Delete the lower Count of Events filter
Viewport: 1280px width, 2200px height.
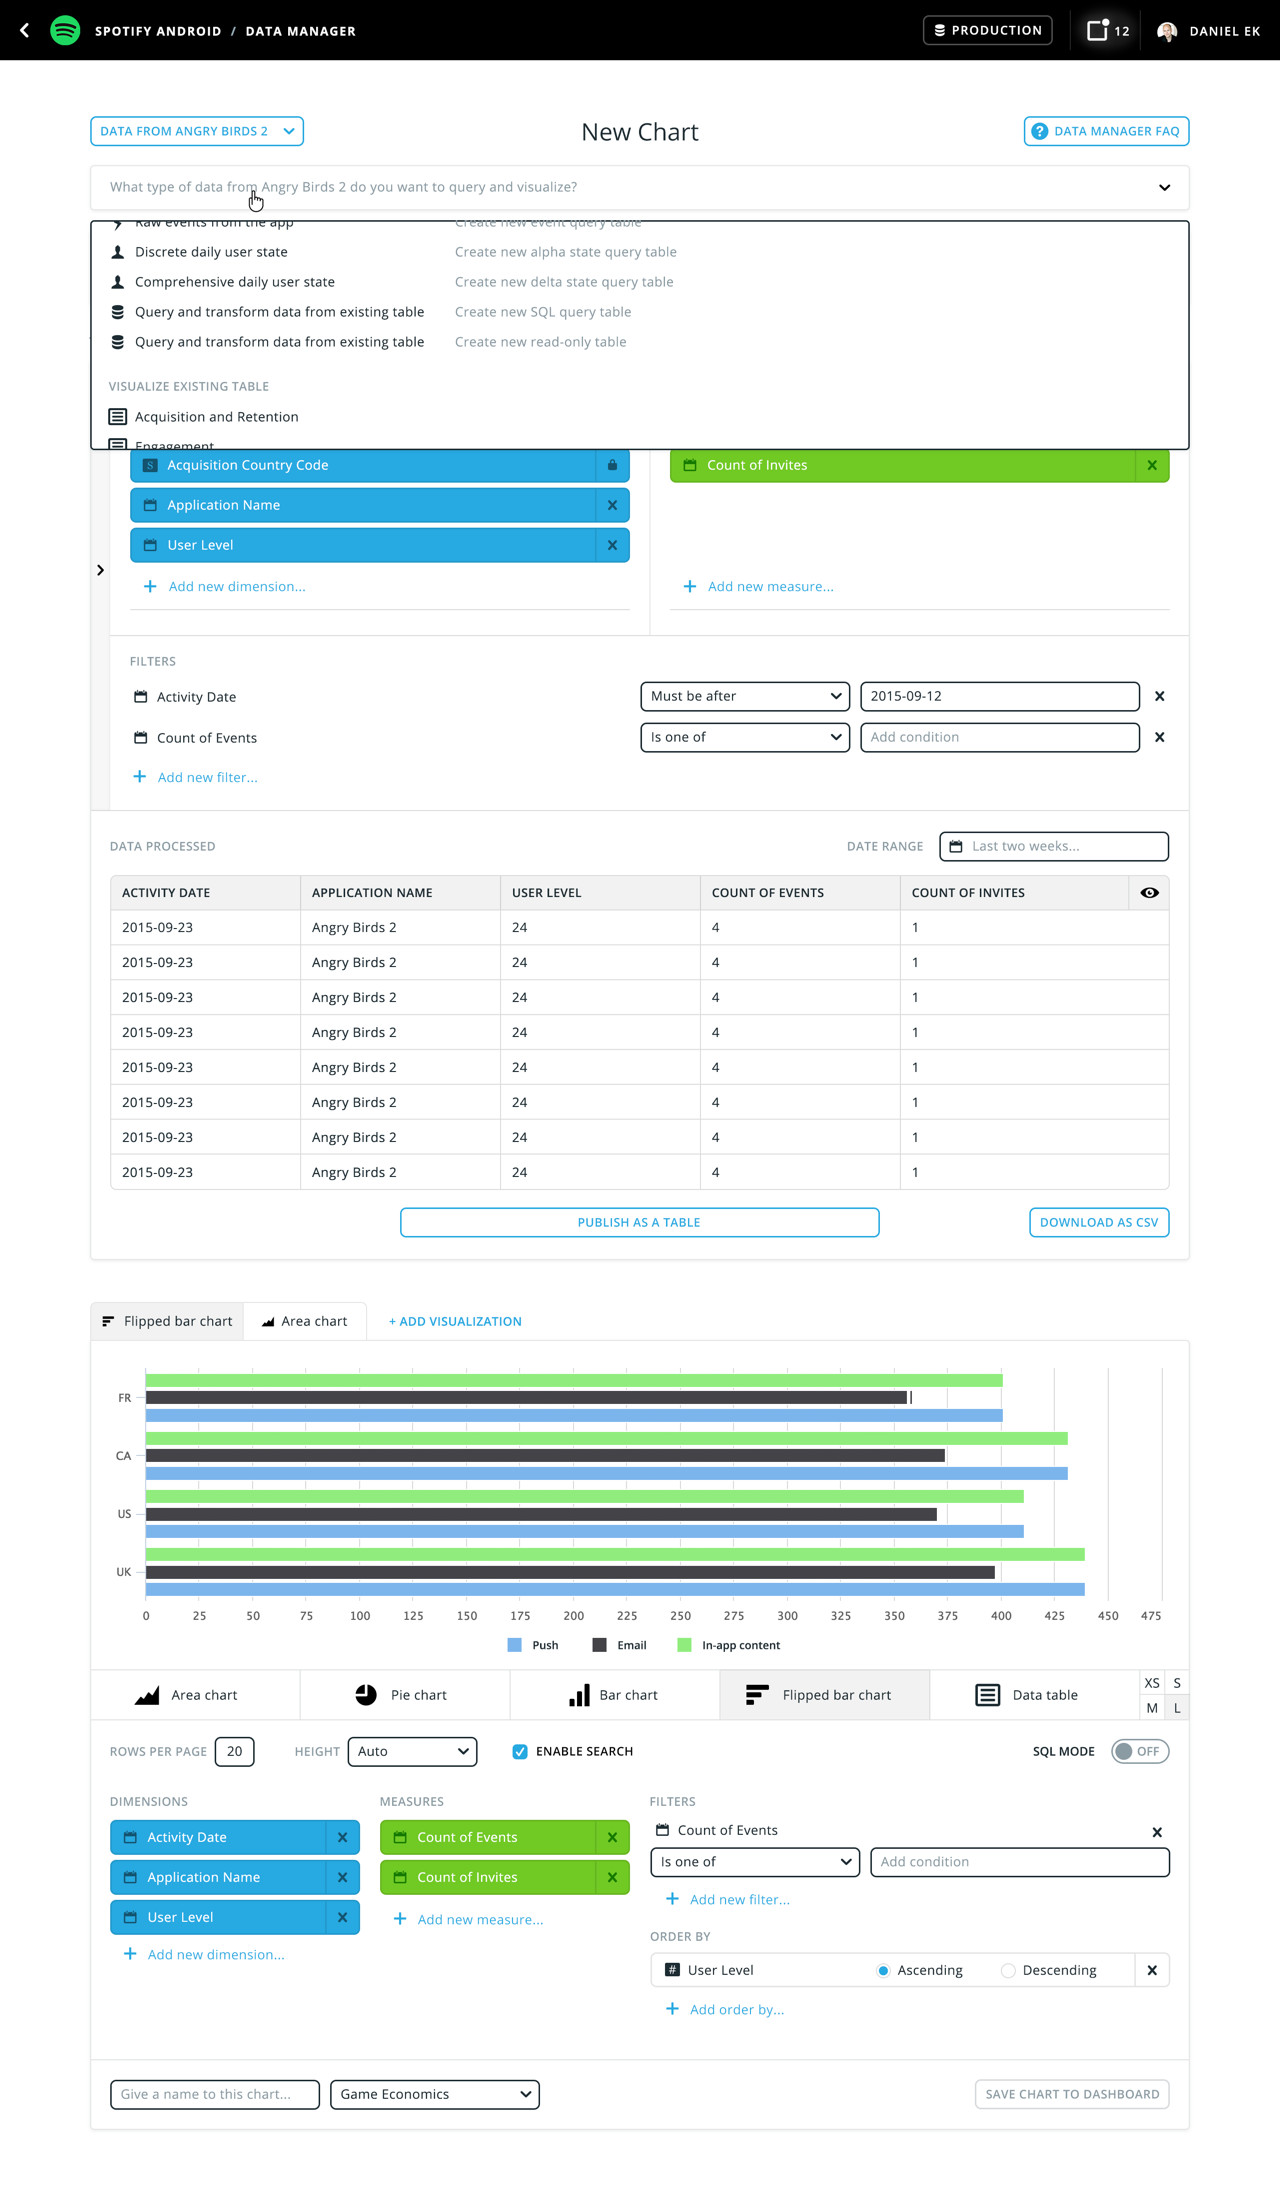tap(1157, 1832)
